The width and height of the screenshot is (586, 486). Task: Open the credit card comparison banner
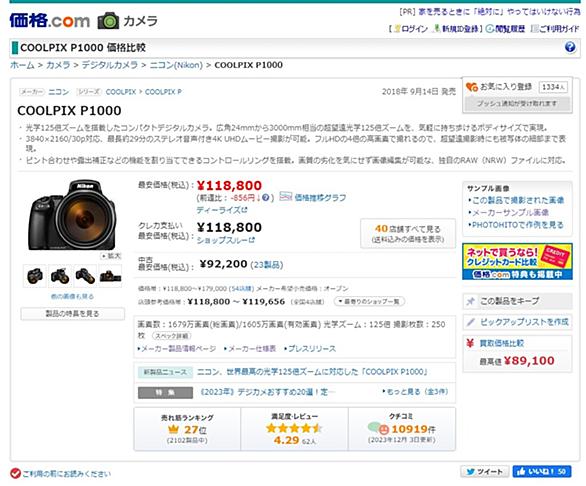tap(517, 262)
